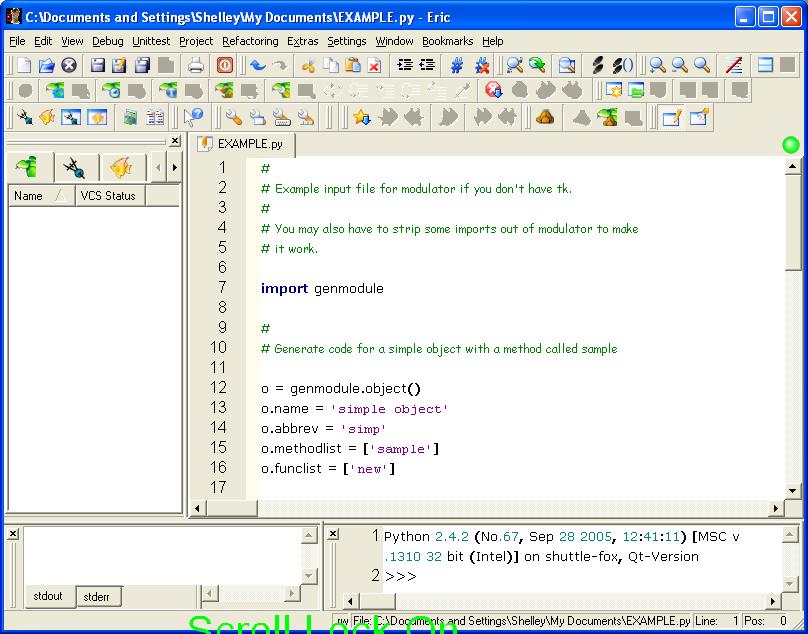Image resolution: width=808 pixels, height=634 pixels.
Task: Cut selection using the scissors icon
Action: pyautogui.click(x=308, y=65)
